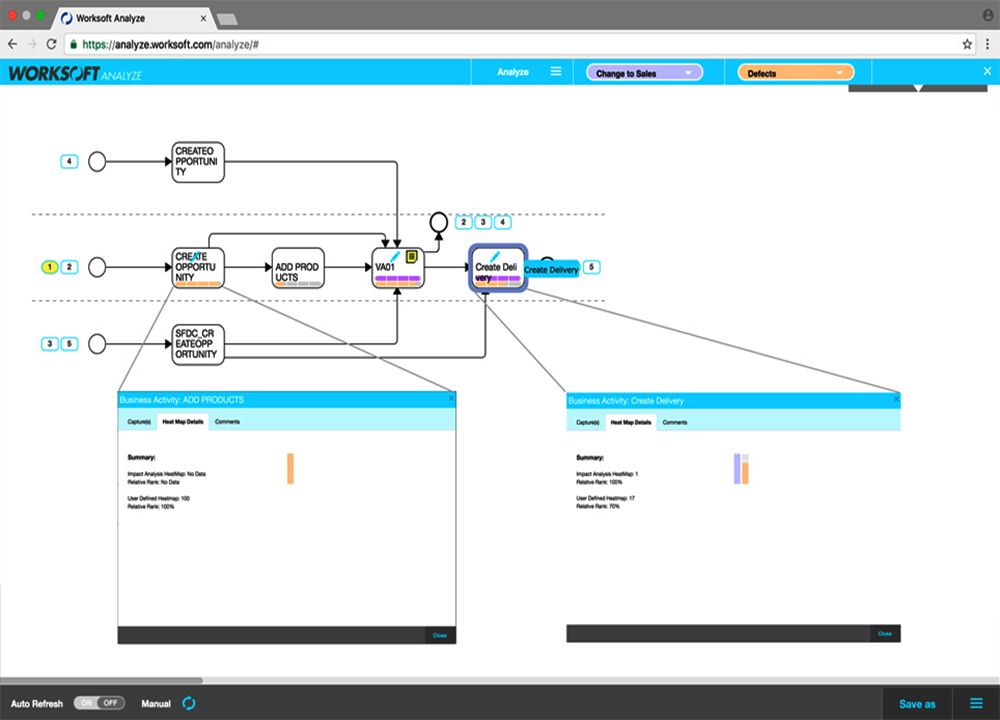Click path badge 5 next to the Create Delivery label
Viewport: 1000px width, 720px height.
[x=591, y=267]
